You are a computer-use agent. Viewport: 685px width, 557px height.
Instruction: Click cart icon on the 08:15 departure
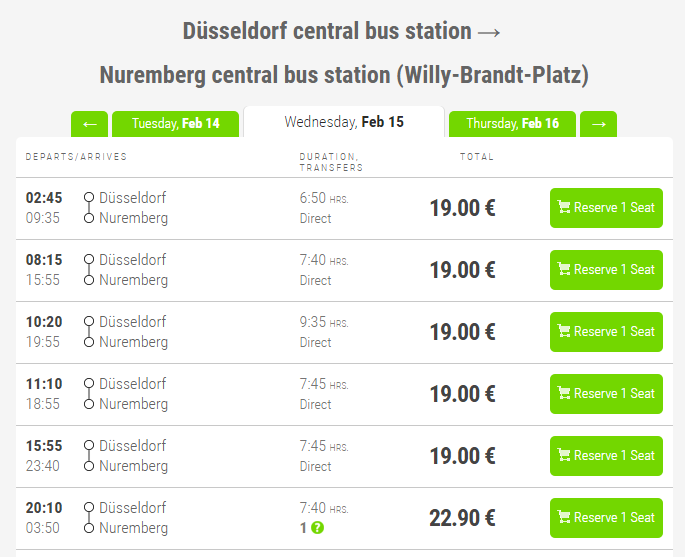564,270
